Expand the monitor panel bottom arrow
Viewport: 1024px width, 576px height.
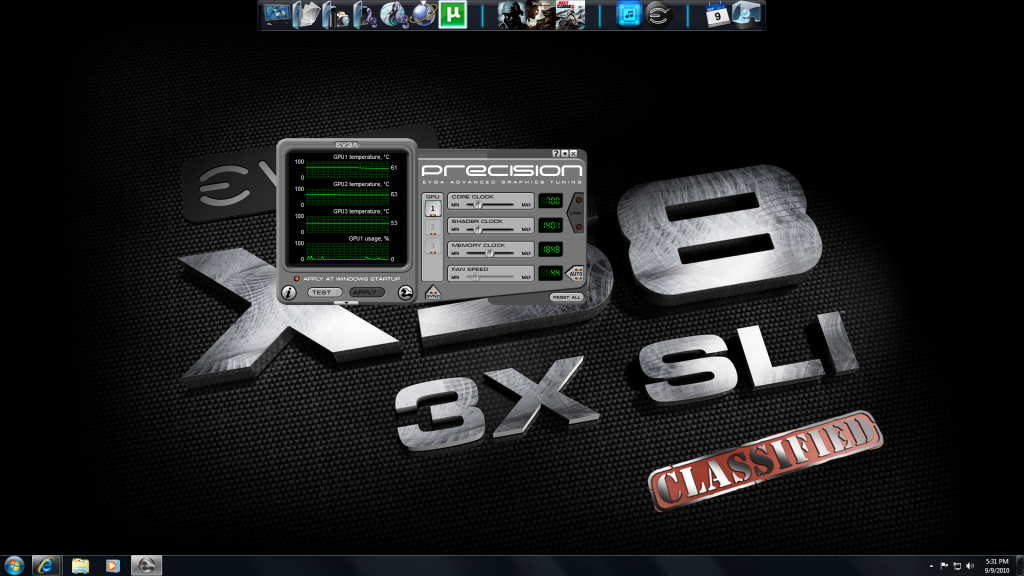(x=345, y=303)
